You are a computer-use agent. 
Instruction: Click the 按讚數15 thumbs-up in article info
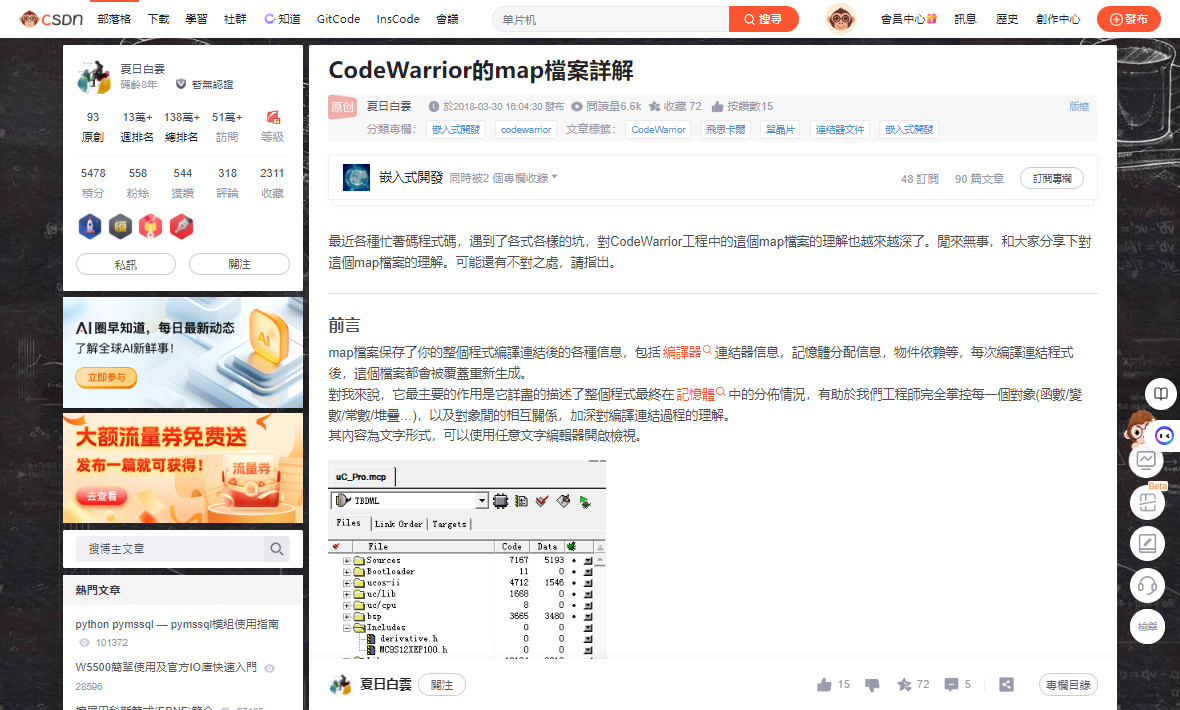coord(742,106)
